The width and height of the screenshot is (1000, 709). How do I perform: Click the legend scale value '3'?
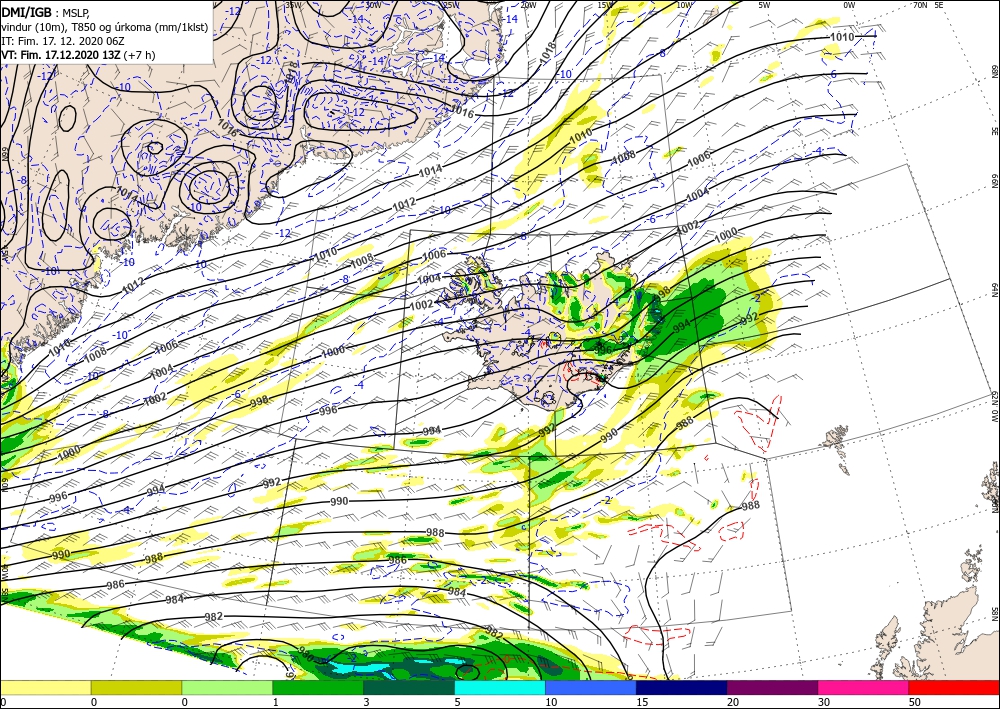point(366,702)
